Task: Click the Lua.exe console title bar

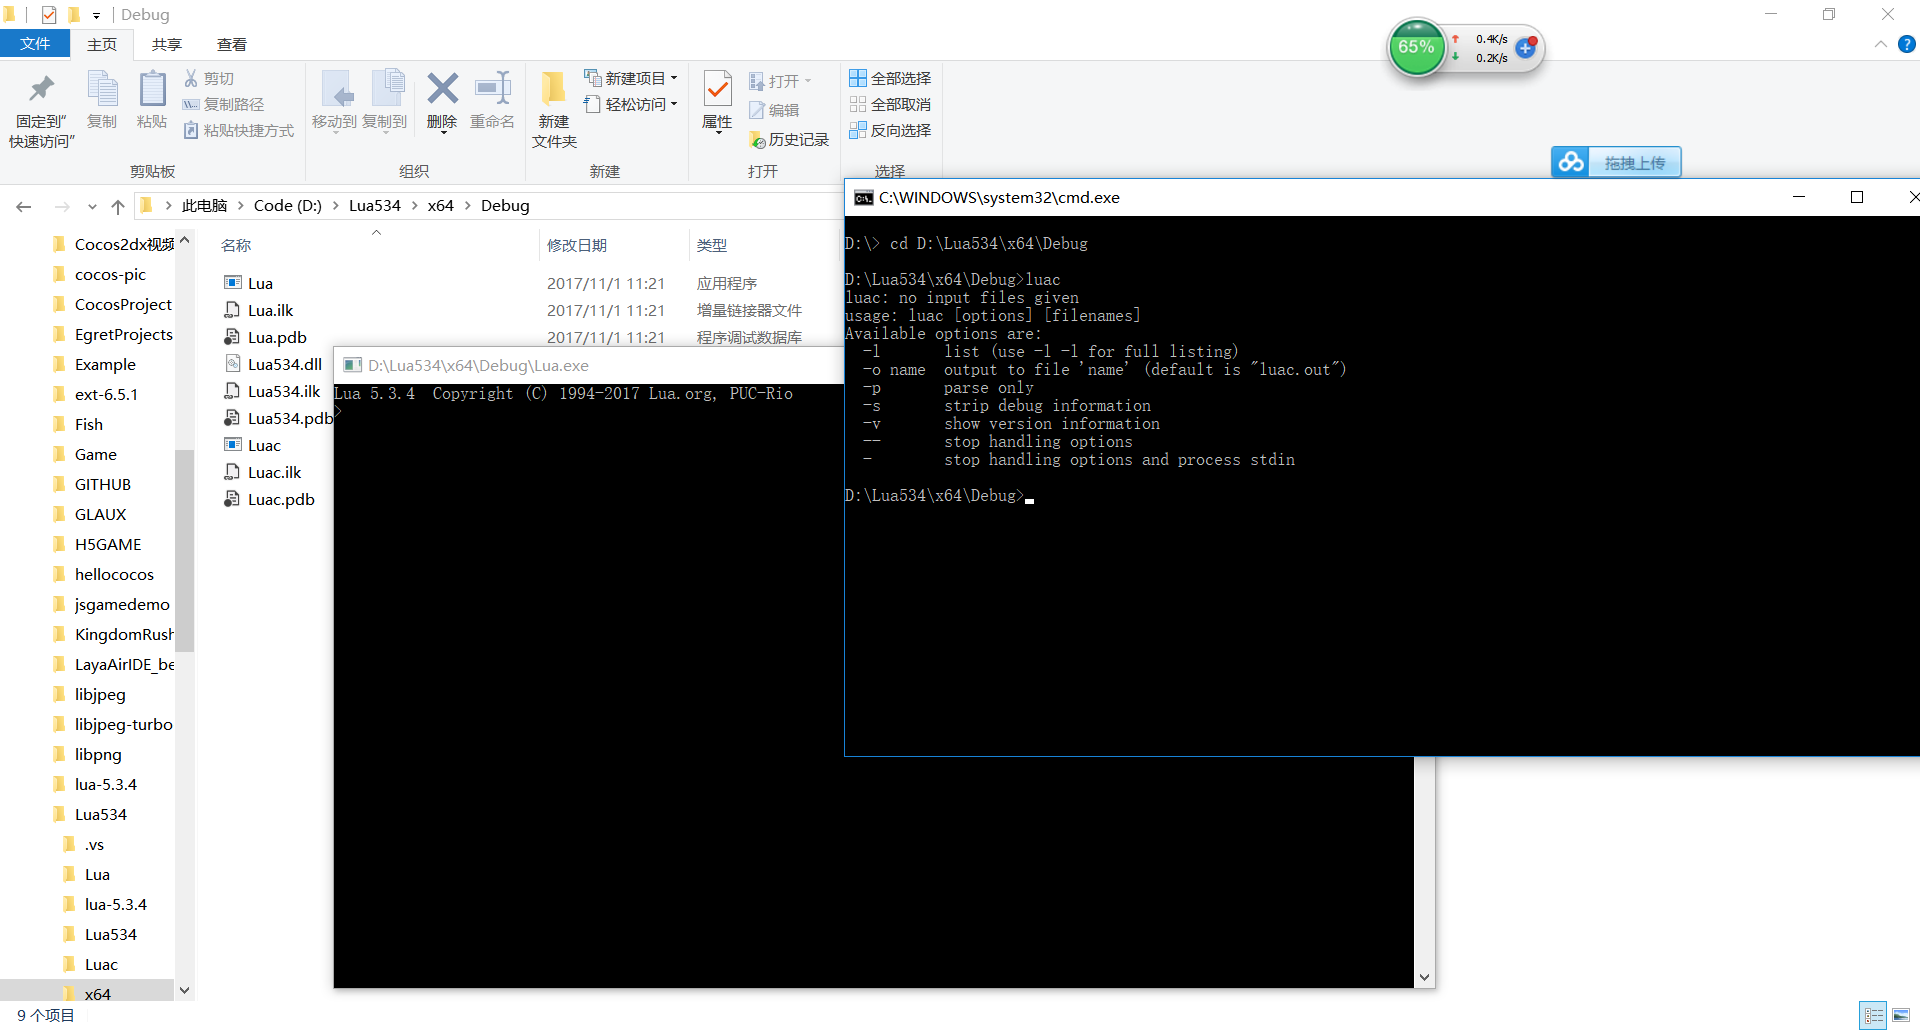Action: pos(588,365)
